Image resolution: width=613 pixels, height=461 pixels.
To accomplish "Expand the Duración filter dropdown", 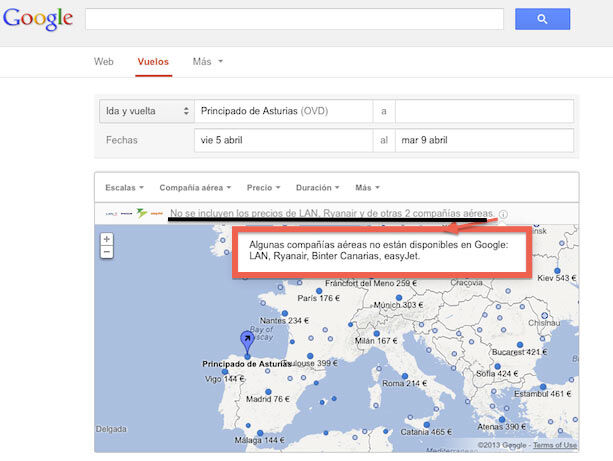I will tap(317, 188).
